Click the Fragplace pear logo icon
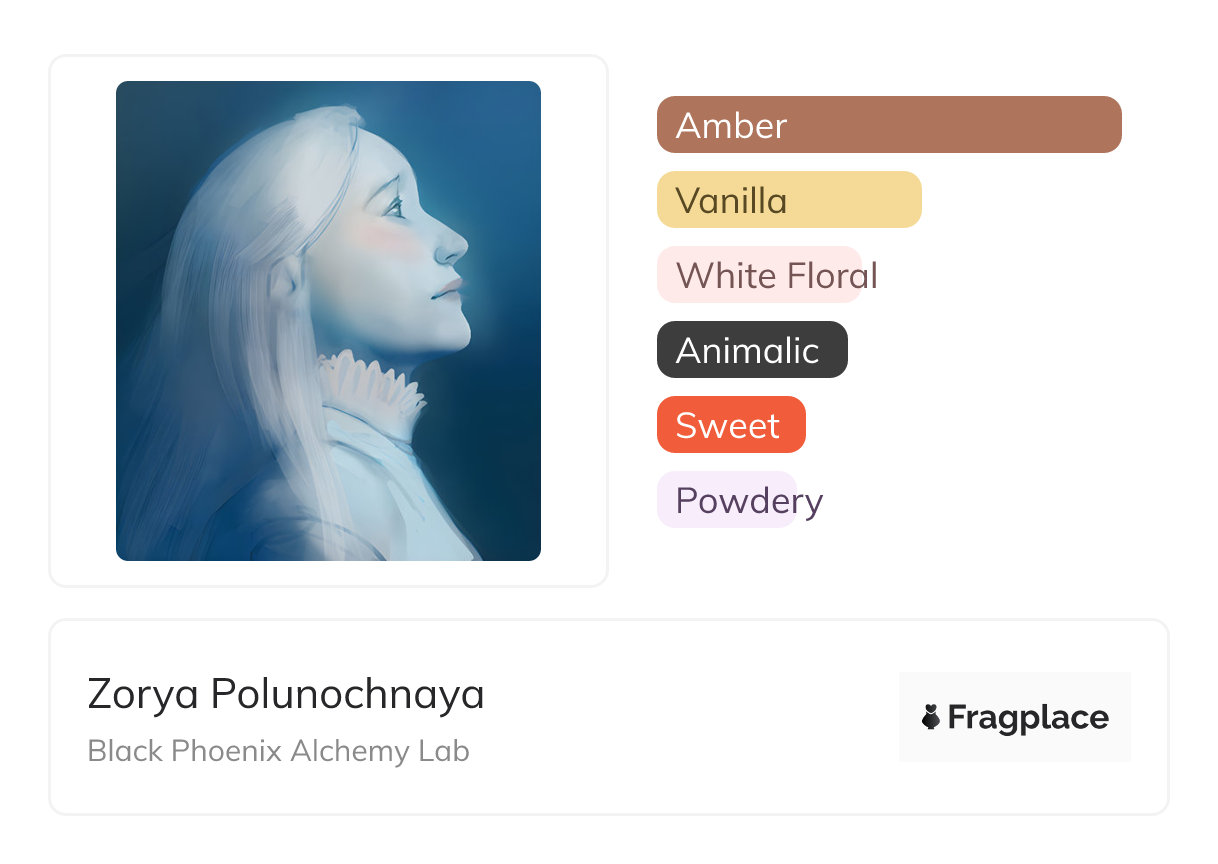This screenshot has width=1218, height=864. point(931,717)
